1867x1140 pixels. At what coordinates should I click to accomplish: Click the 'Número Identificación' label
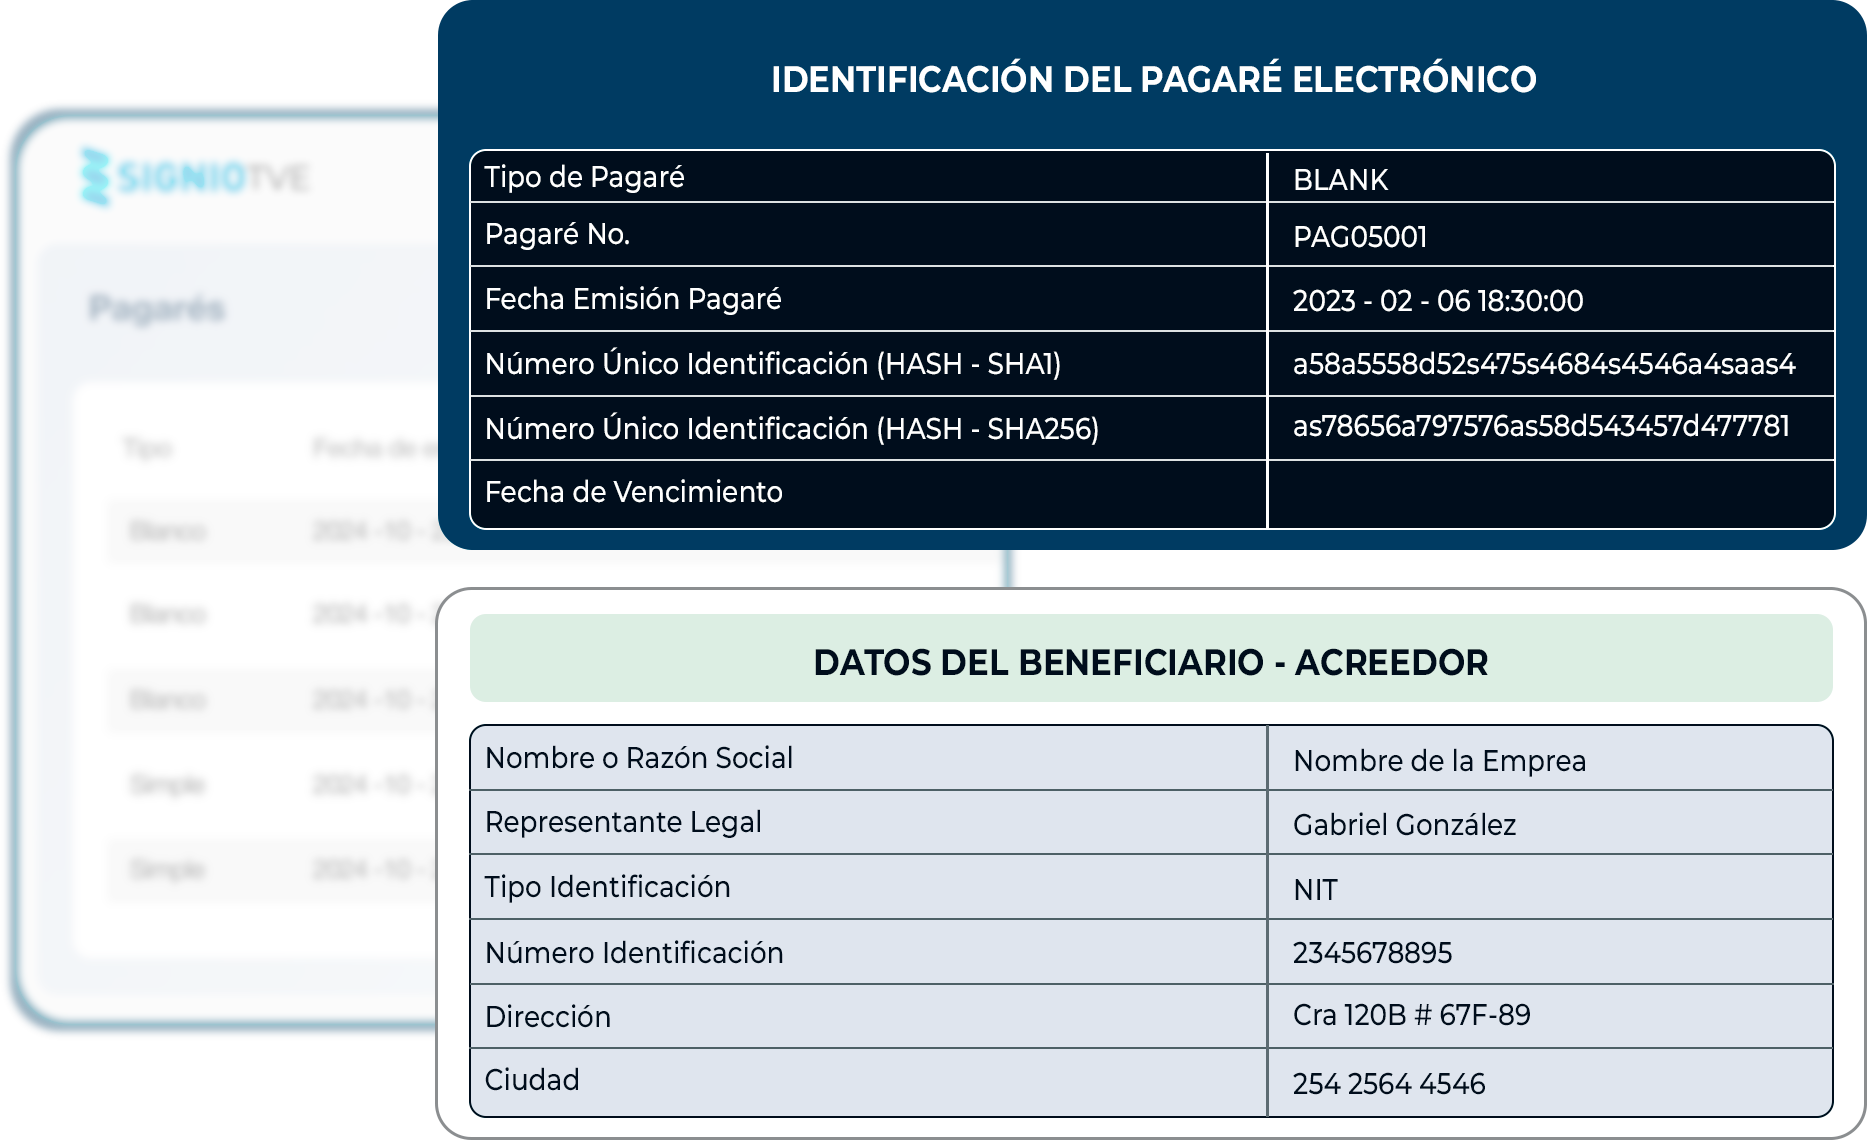[x=634, y=953]
